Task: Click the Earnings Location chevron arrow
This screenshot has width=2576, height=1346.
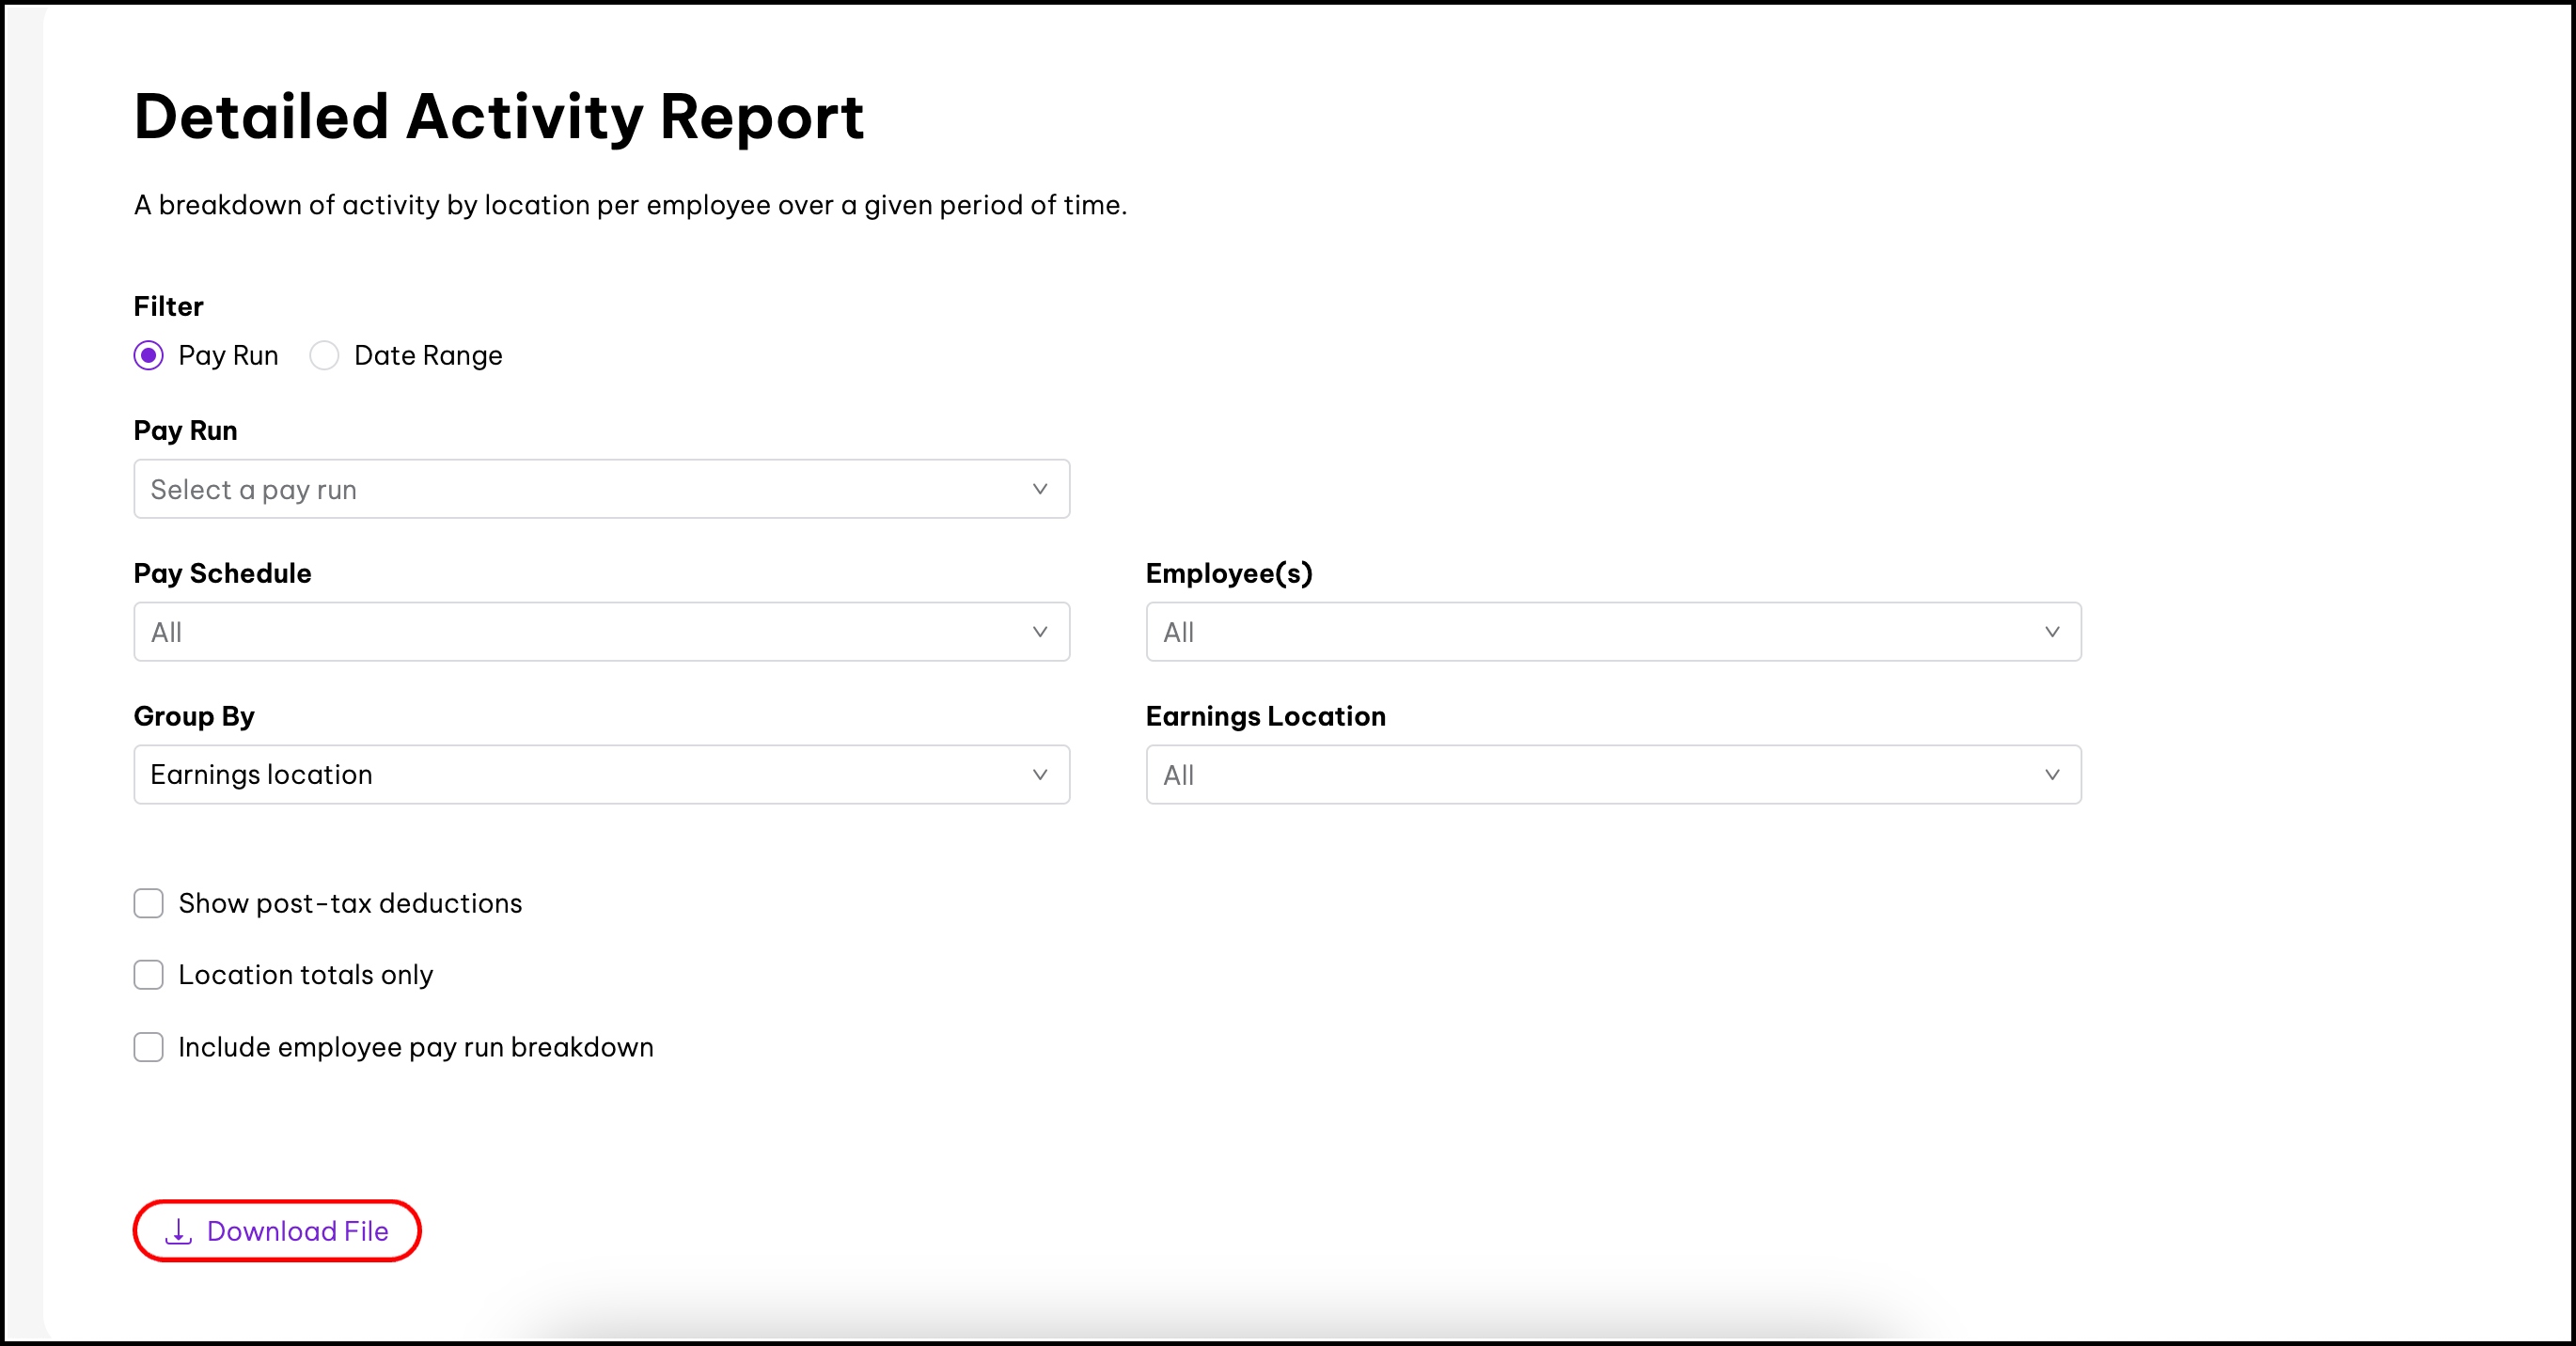Action: coord(2052,775)
